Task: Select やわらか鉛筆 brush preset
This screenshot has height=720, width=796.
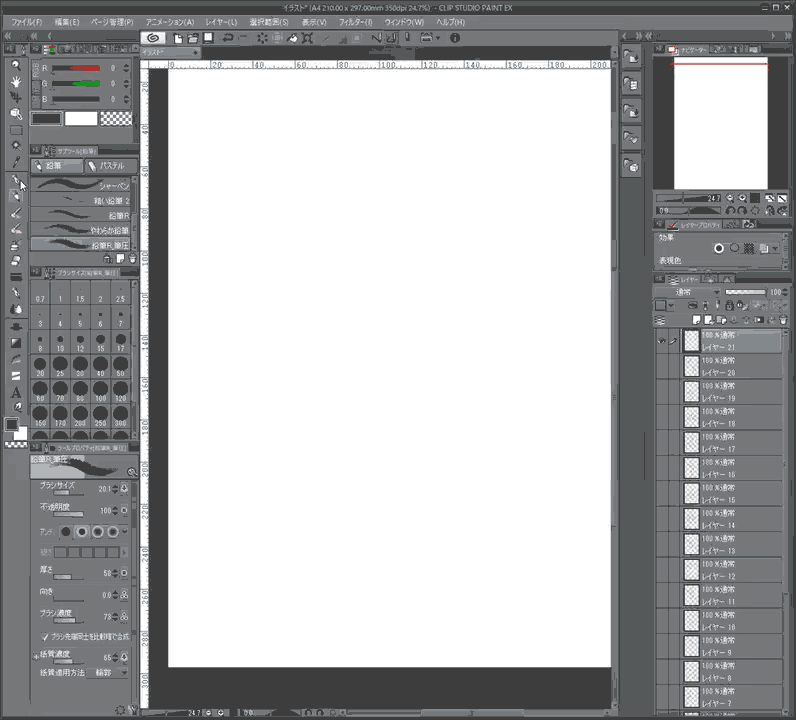Action: (x=81, y=230)
